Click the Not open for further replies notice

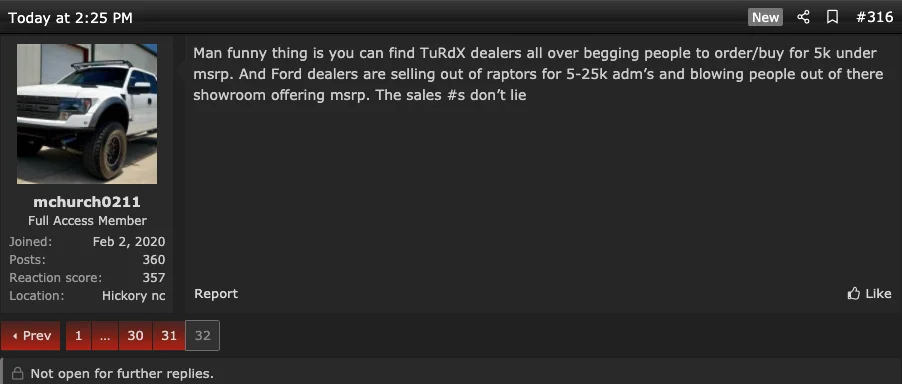(122, 374)
